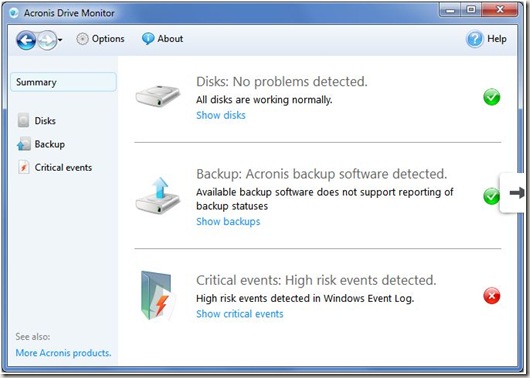
Task: Click the greyed forward navigation arrow
Action: [47, 40]
